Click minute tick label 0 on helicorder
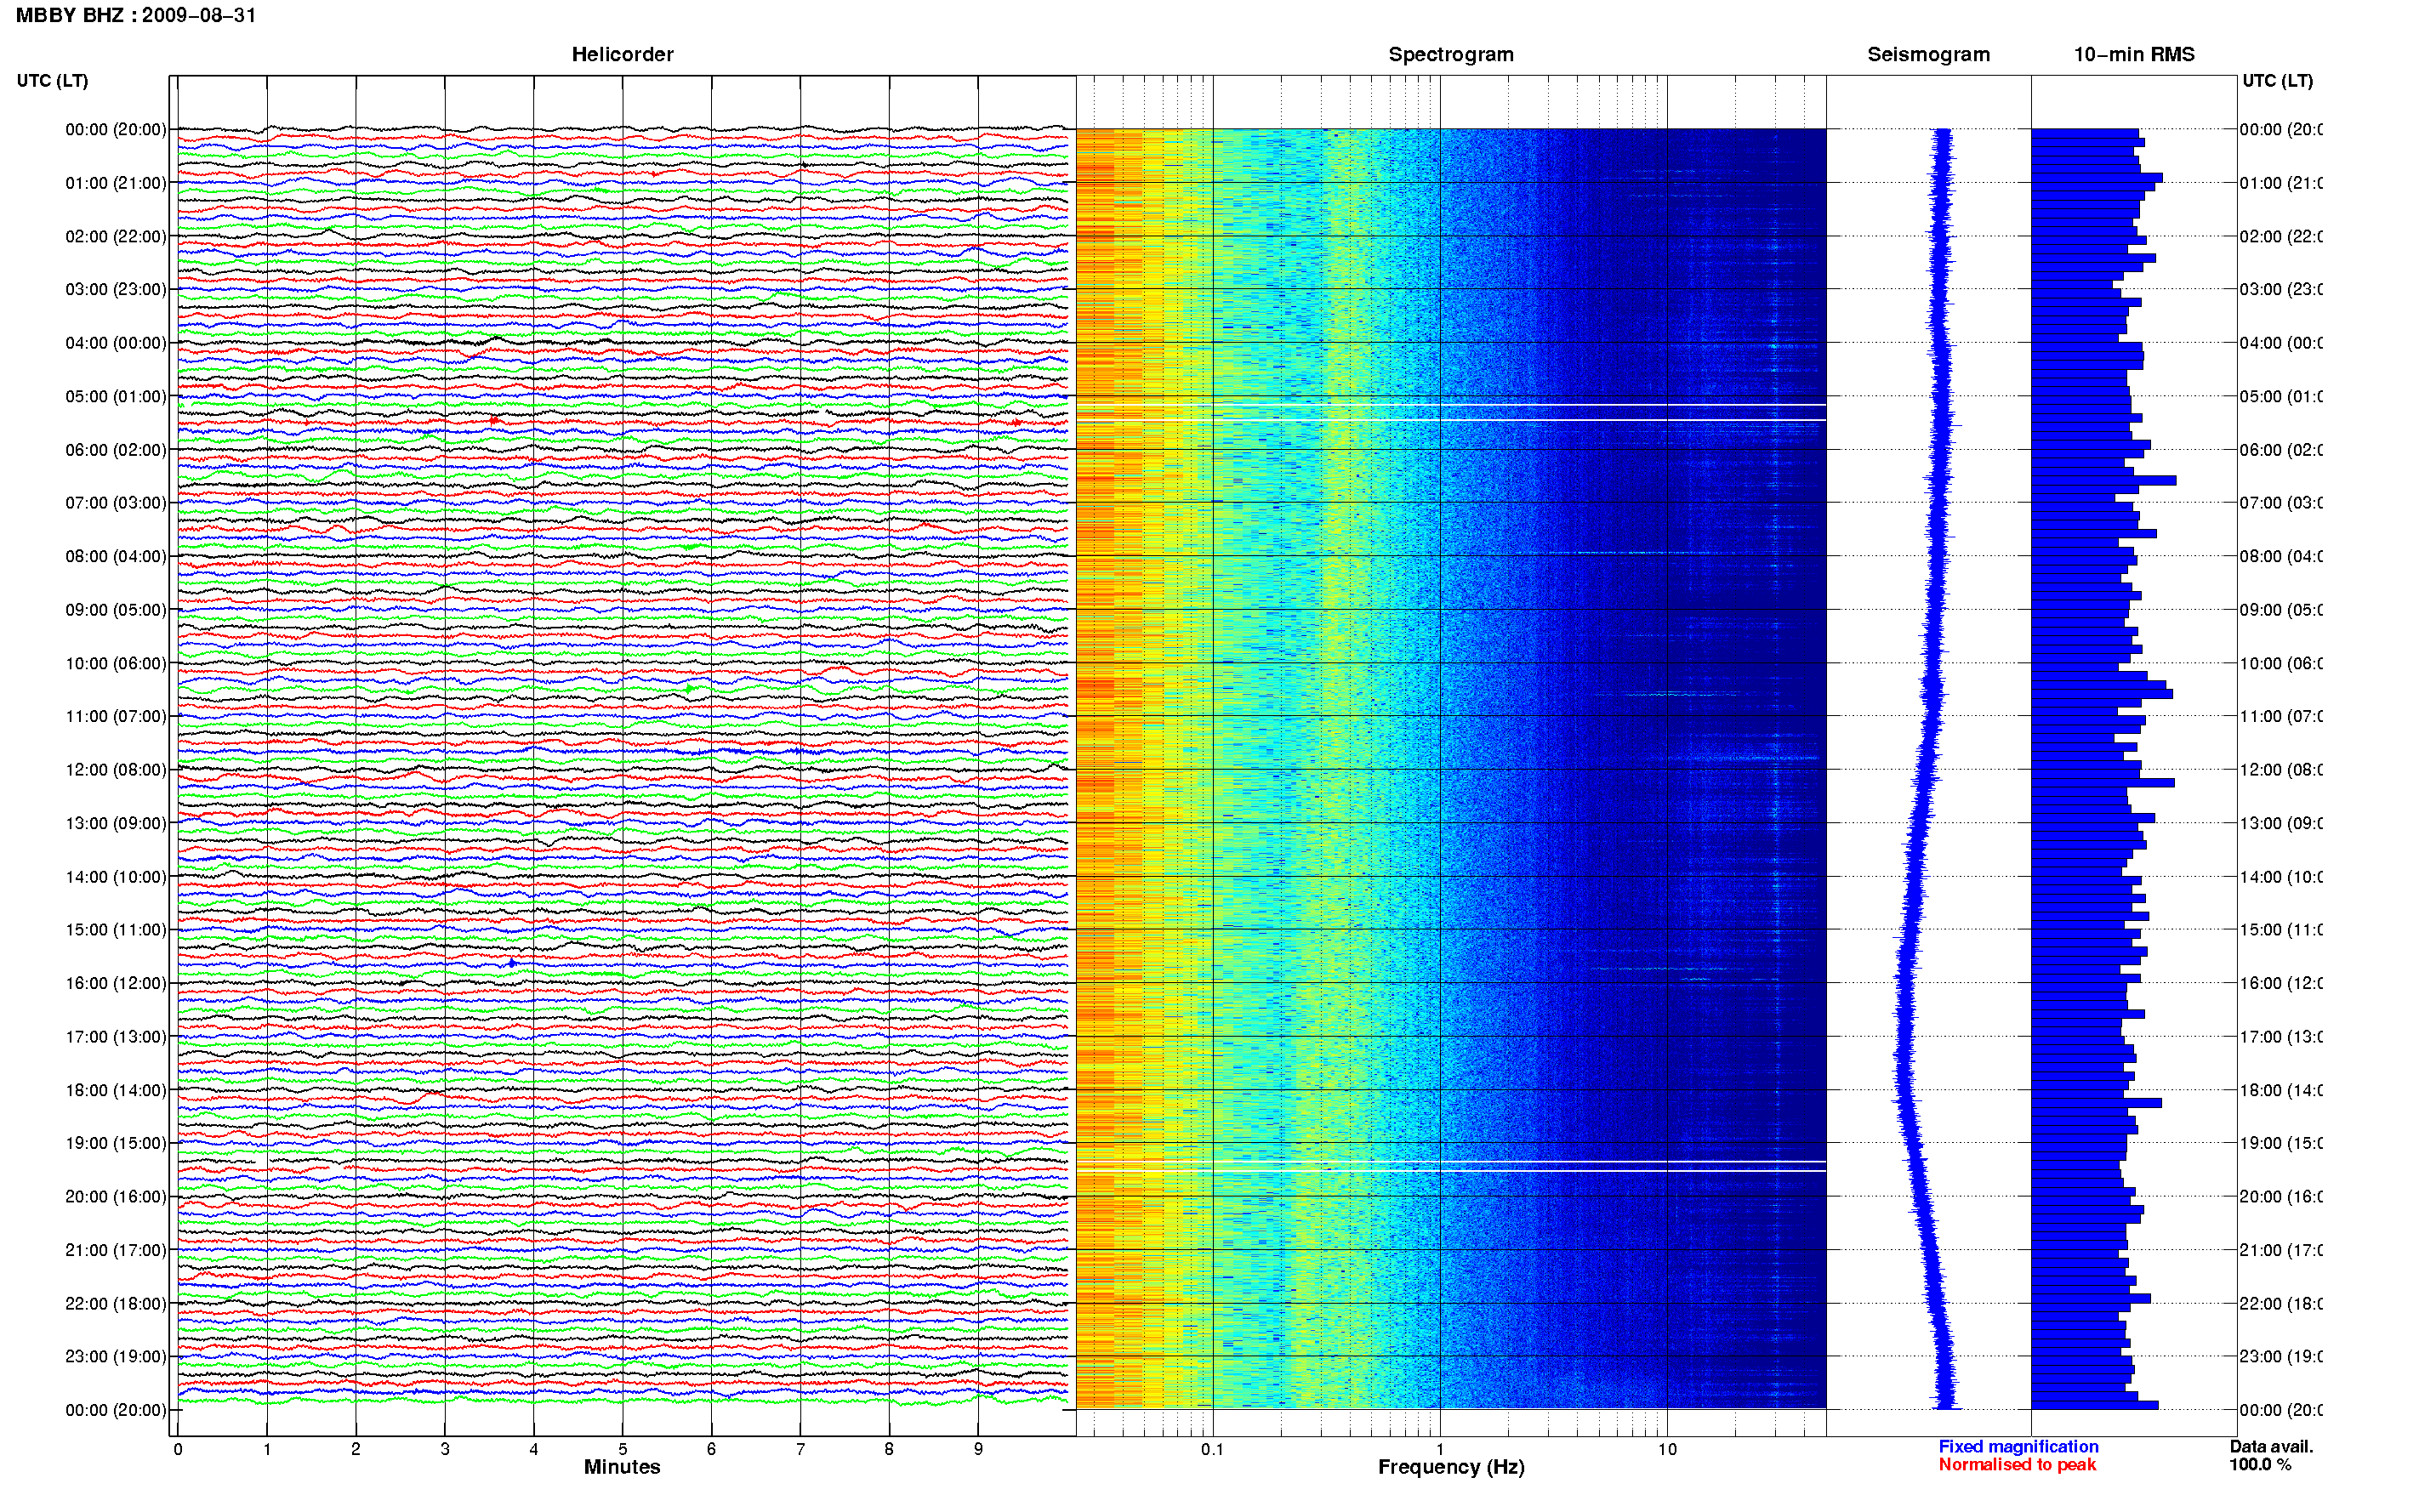 pos(178,1449)
